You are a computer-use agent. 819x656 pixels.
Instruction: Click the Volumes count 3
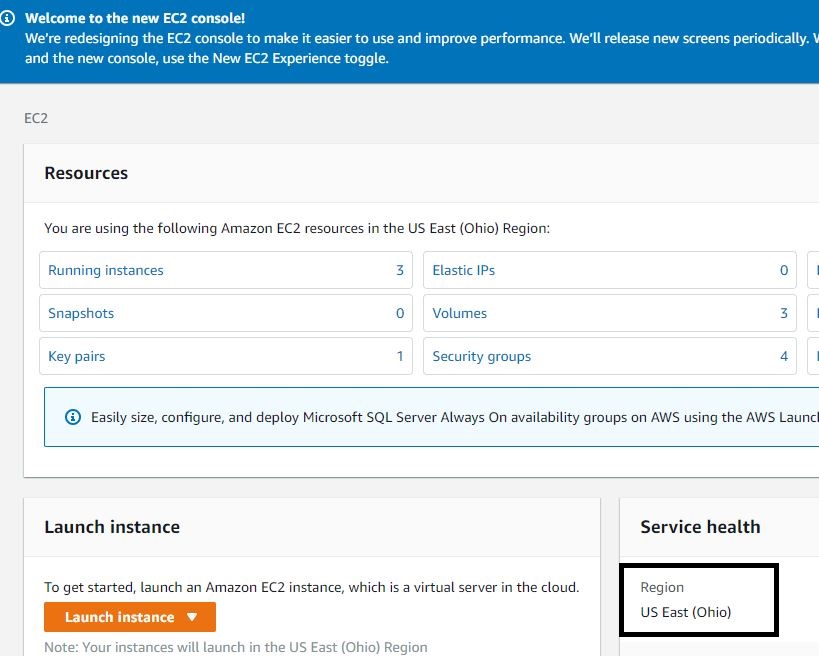783,313
